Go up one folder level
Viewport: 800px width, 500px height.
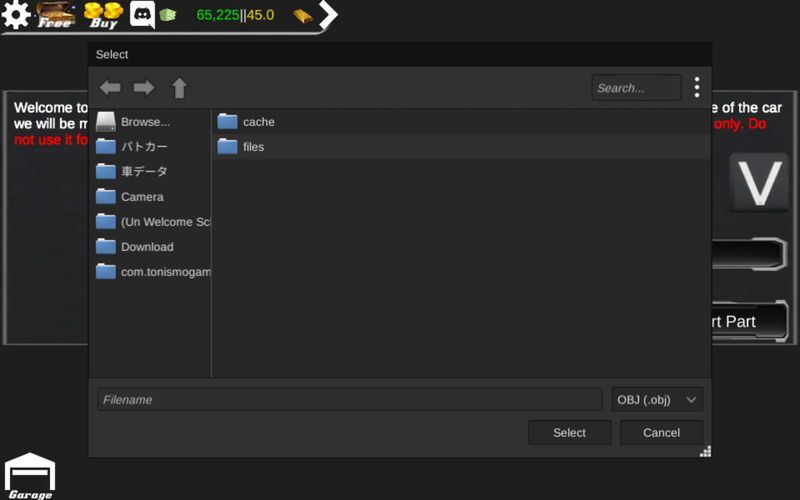click(179, 88)
